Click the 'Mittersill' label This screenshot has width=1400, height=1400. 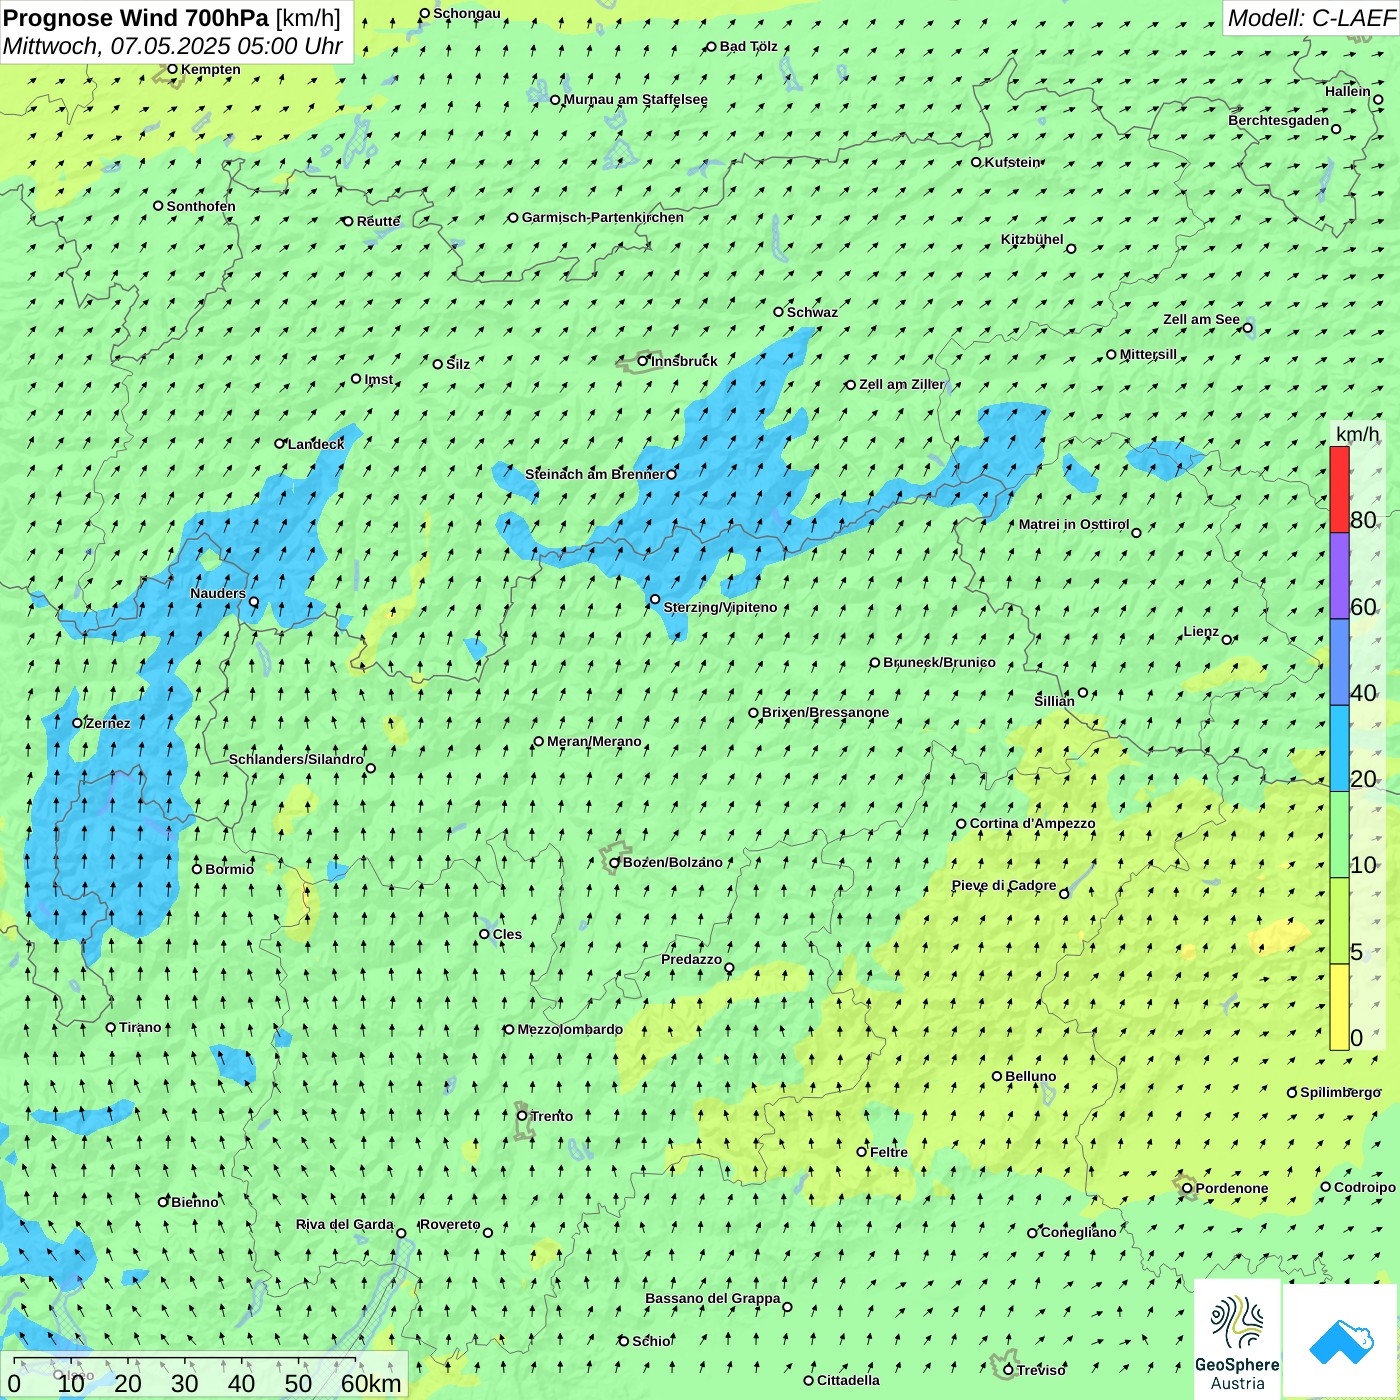(1148, 354)
